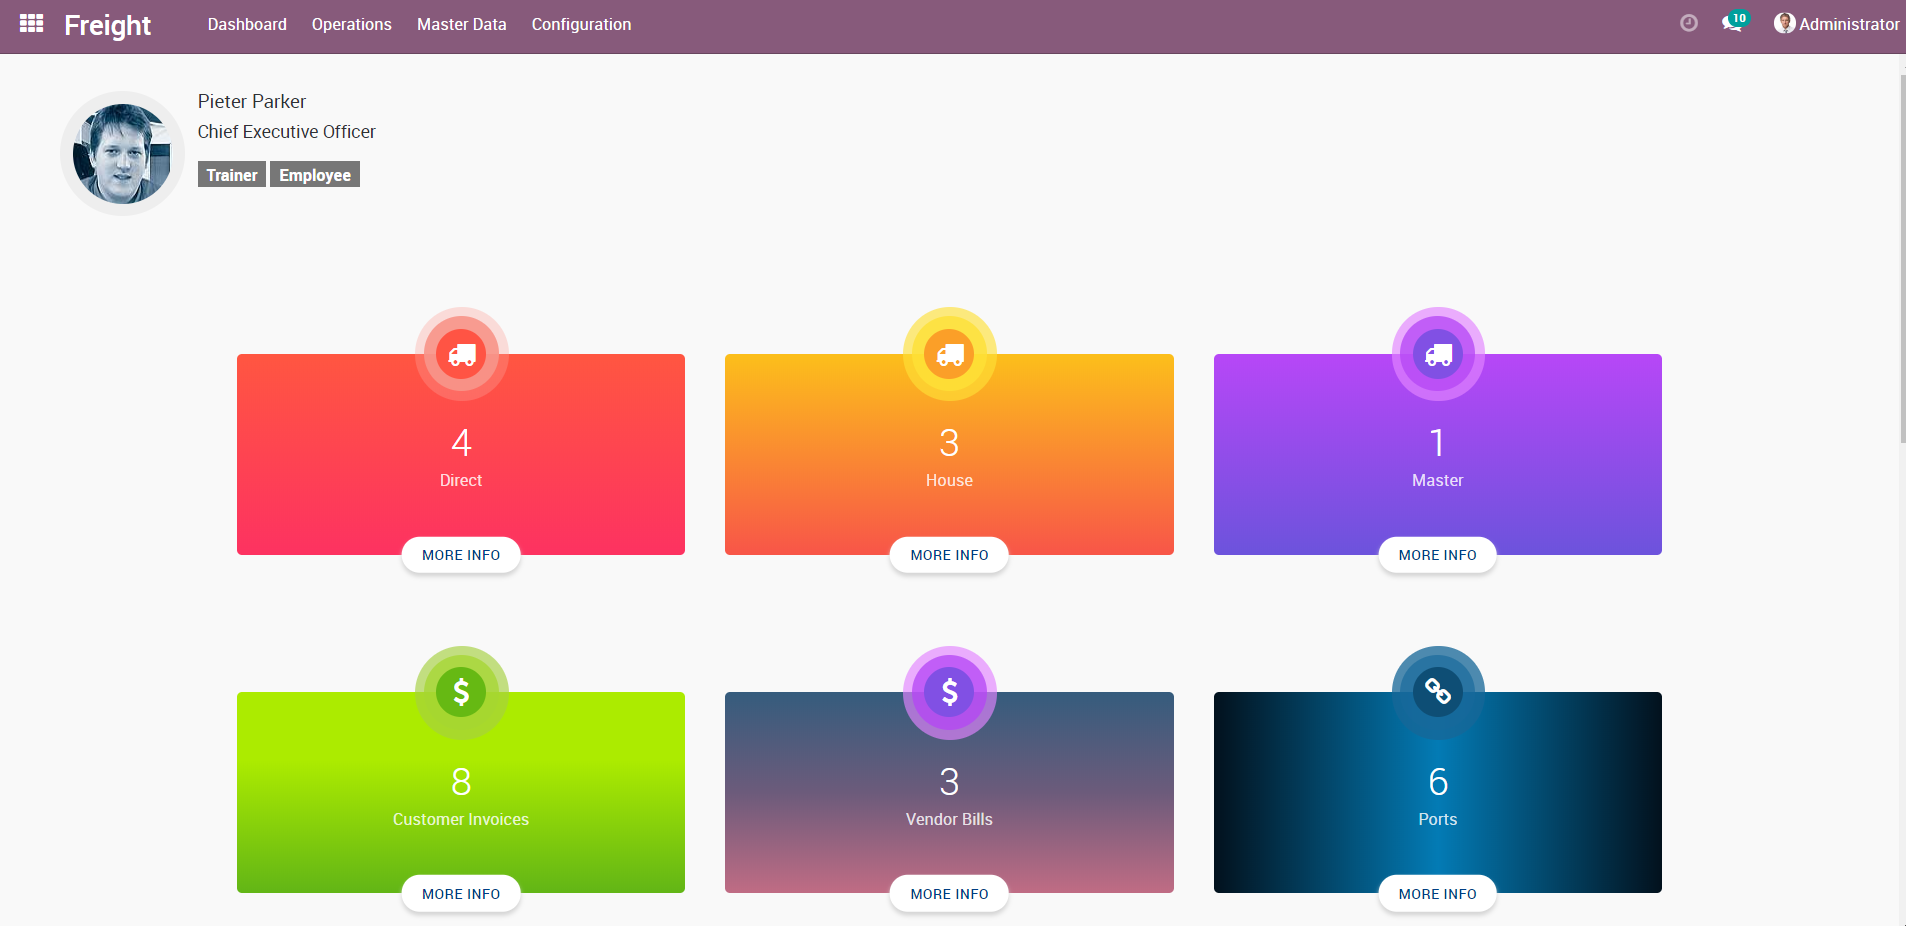Click More Info under Direct

[461, 555]
